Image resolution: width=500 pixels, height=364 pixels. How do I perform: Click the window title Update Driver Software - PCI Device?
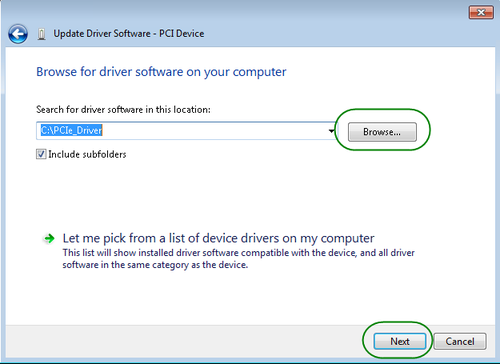coord(129,34)
